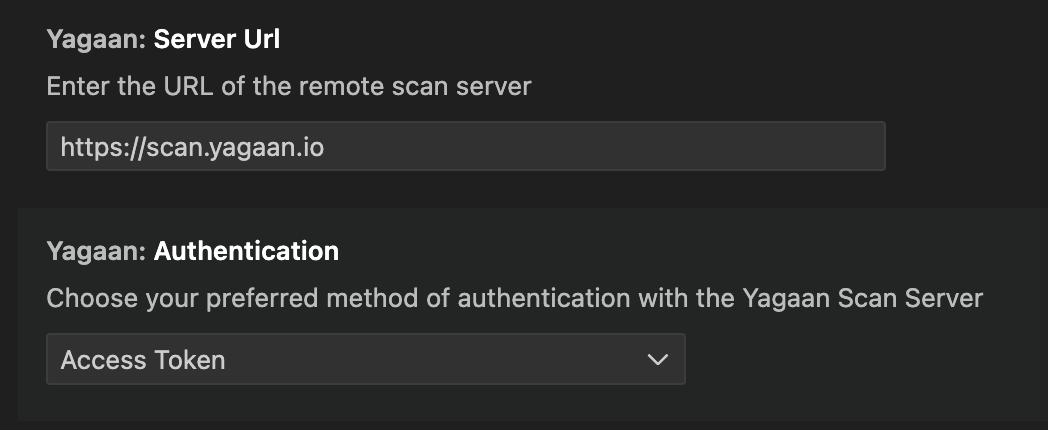Open the Authentication method dropdown

point(365,359)
